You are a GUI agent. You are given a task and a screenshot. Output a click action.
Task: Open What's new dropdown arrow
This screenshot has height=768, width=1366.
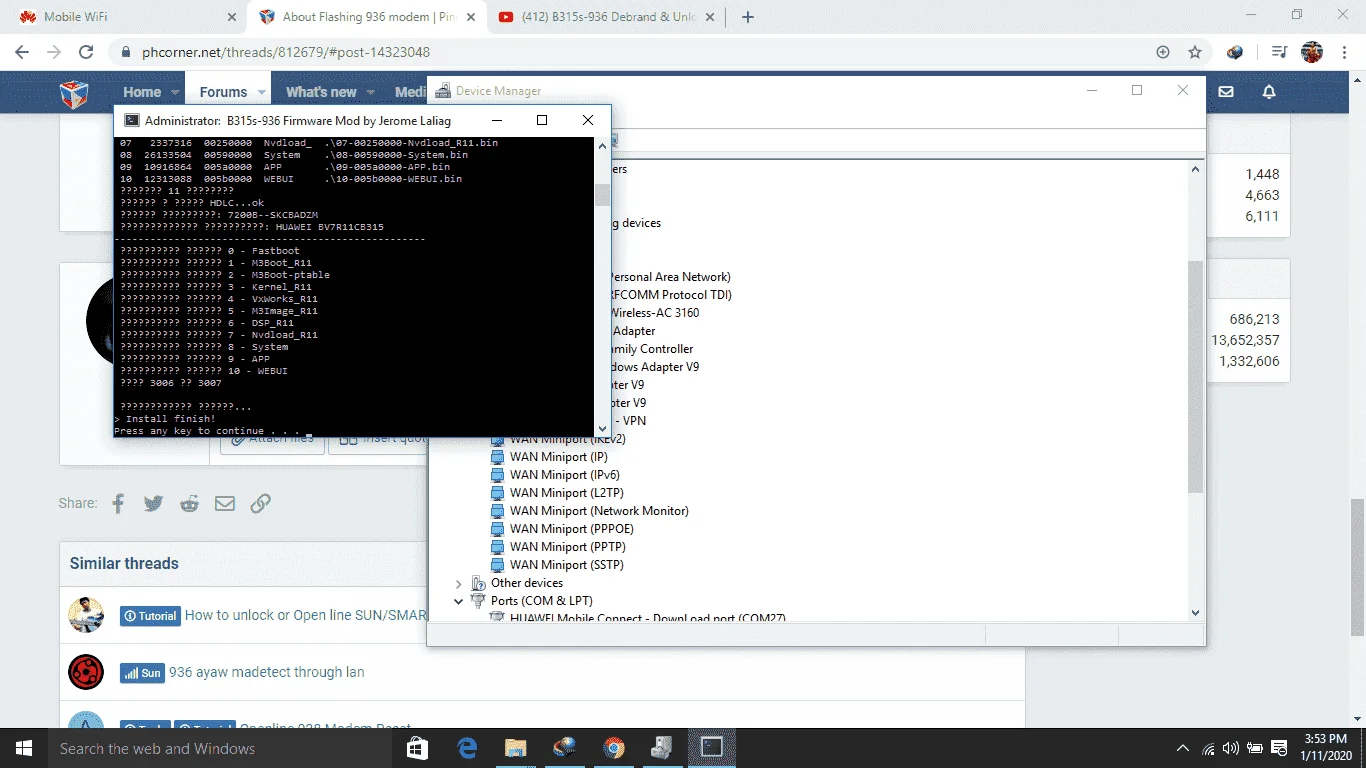pos(371,92)
